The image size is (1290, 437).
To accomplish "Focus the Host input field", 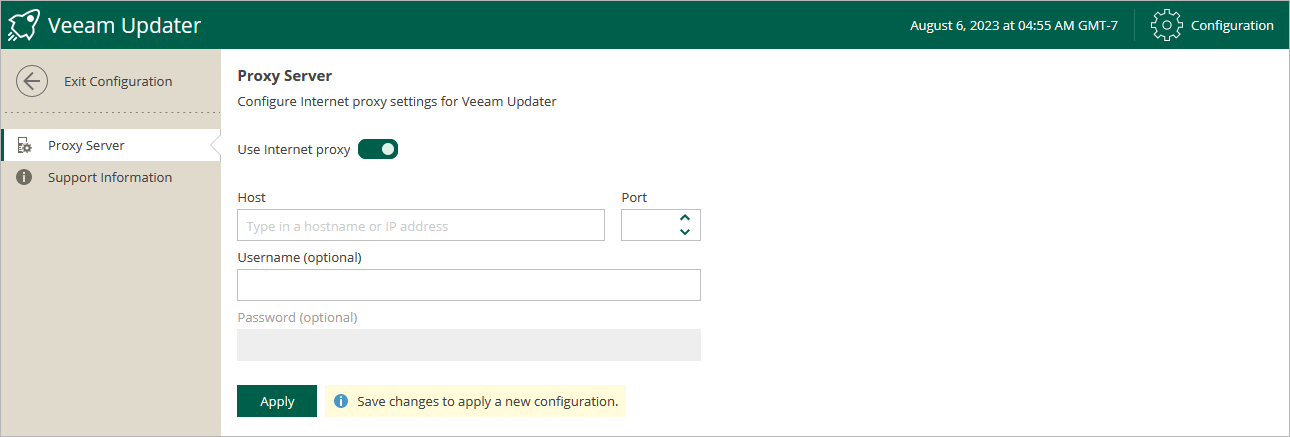I will [420, 226].
